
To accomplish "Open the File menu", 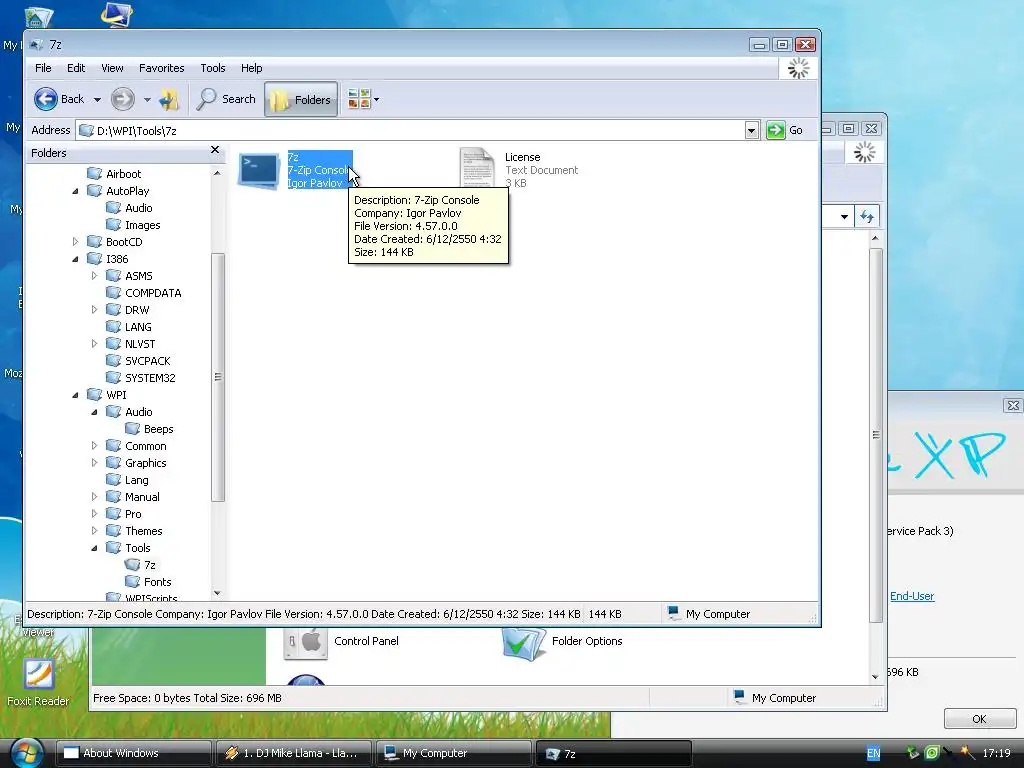I will pyautogui.click(x=43, y=68).
